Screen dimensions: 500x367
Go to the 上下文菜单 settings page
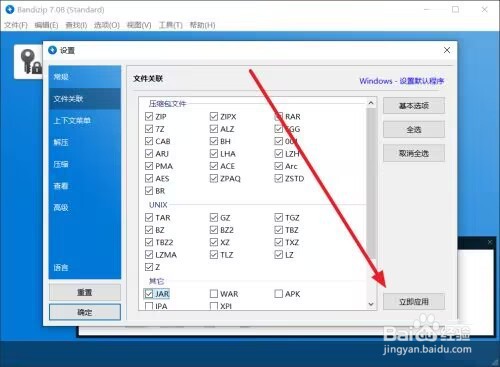coord(85,120)
